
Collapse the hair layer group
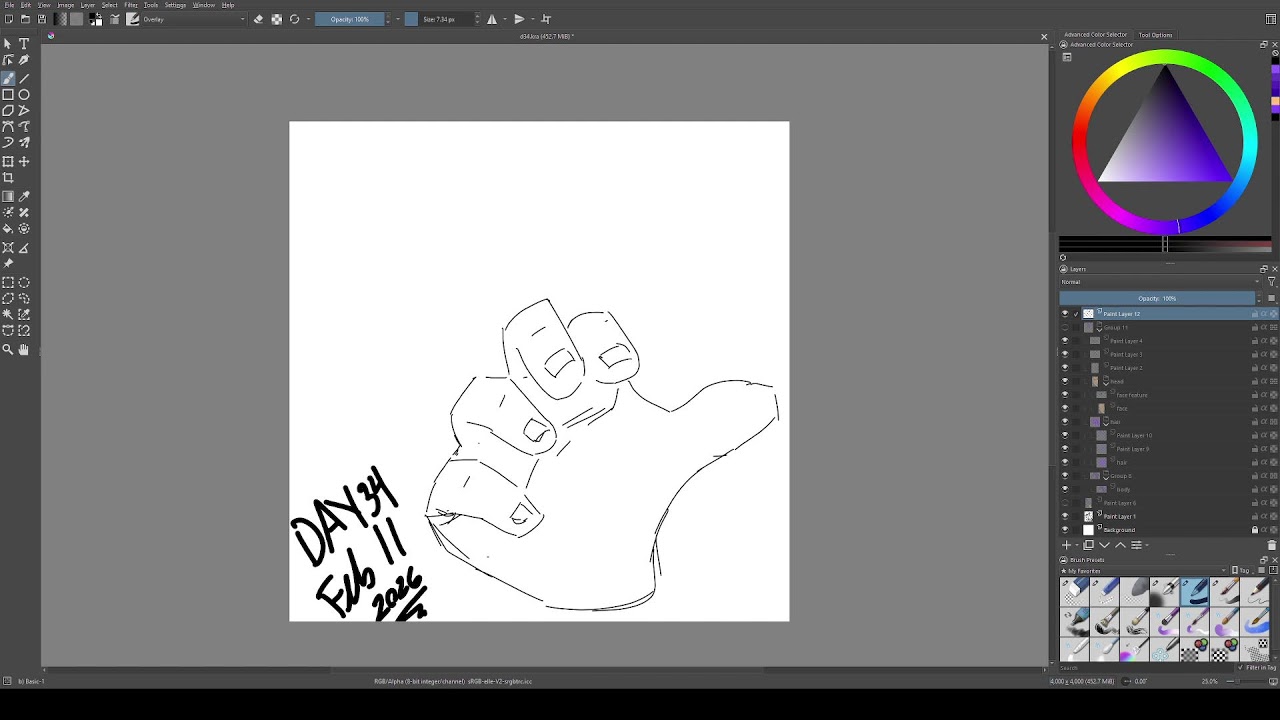pyautogui.click(x=1106, y=422)
